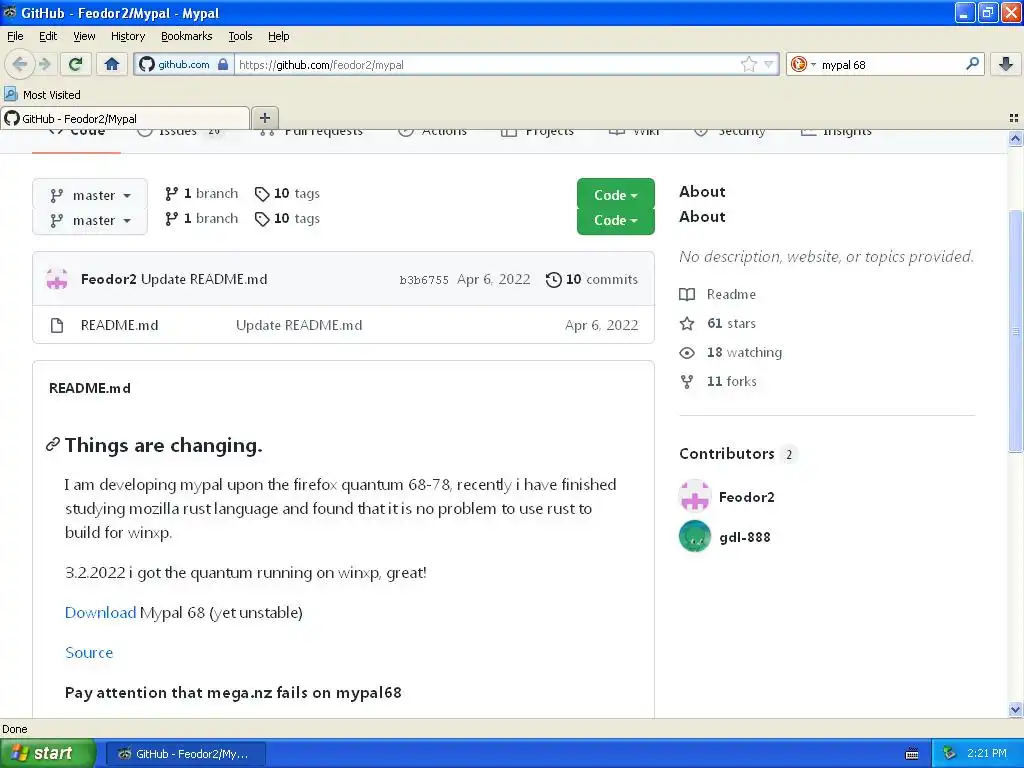This screenshot has height=768, width=1024.
Task: Open the History menu
Action: (x=127, y=36)
